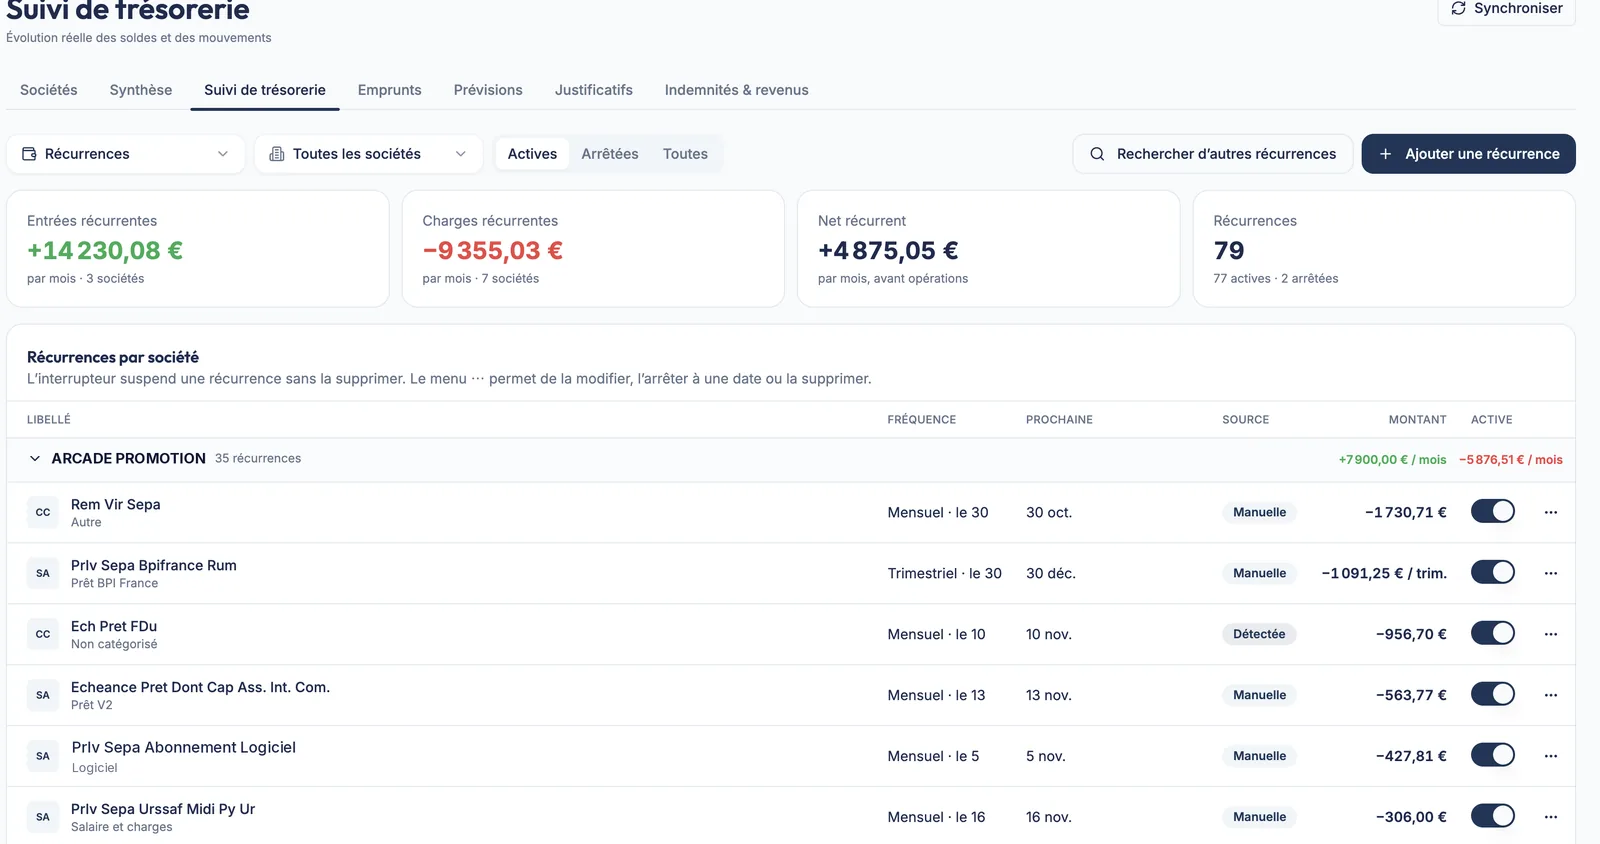Toggle the Prlv Sepa Urssaf Midi switch
Screen dimensions: 1600x844
pyautogui.click(x=1492, y=816)
